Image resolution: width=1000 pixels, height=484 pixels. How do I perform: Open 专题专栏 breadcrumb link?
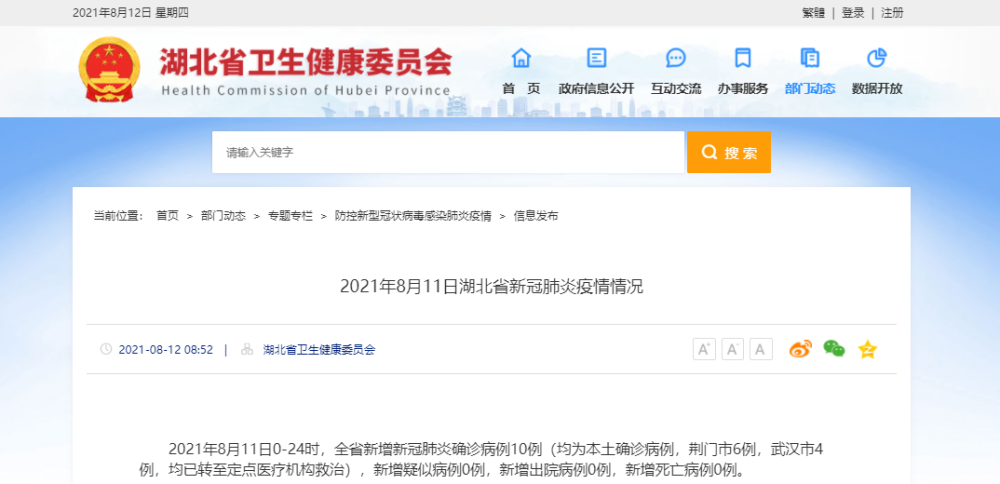(290, 216)
